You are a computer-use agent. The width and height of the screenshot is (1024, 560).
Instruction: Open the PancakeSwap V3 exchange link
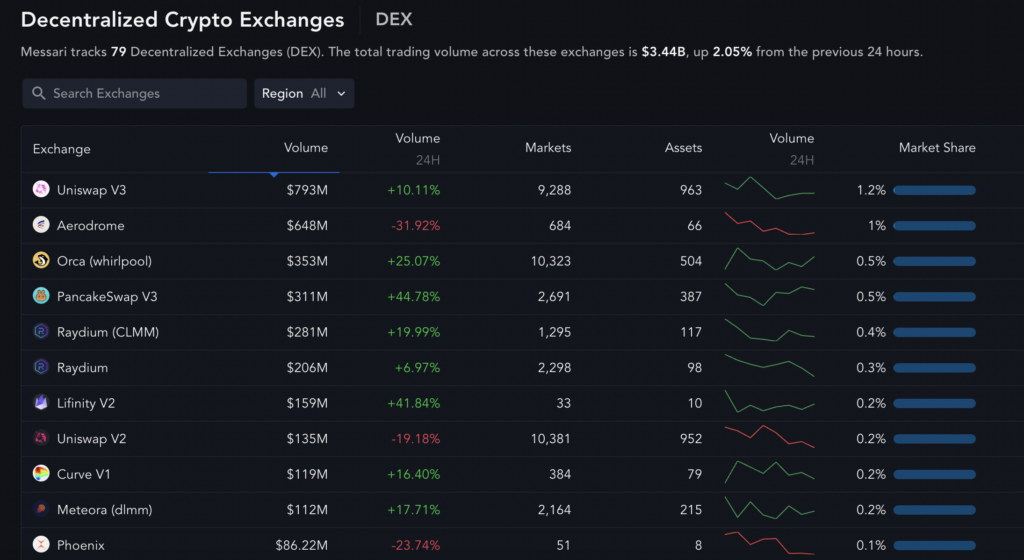pyautogui.click(x=107, y=296)
